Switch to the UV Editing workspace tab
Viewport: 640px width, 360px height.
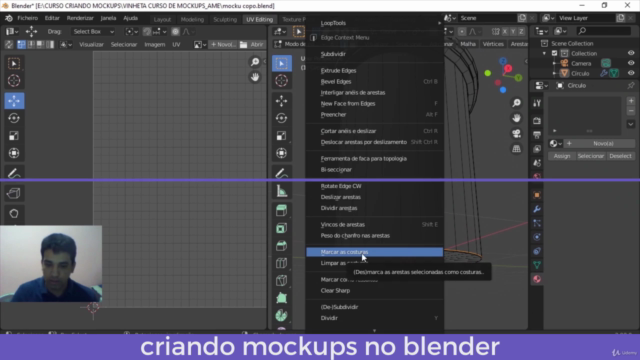tap(259, 19)
